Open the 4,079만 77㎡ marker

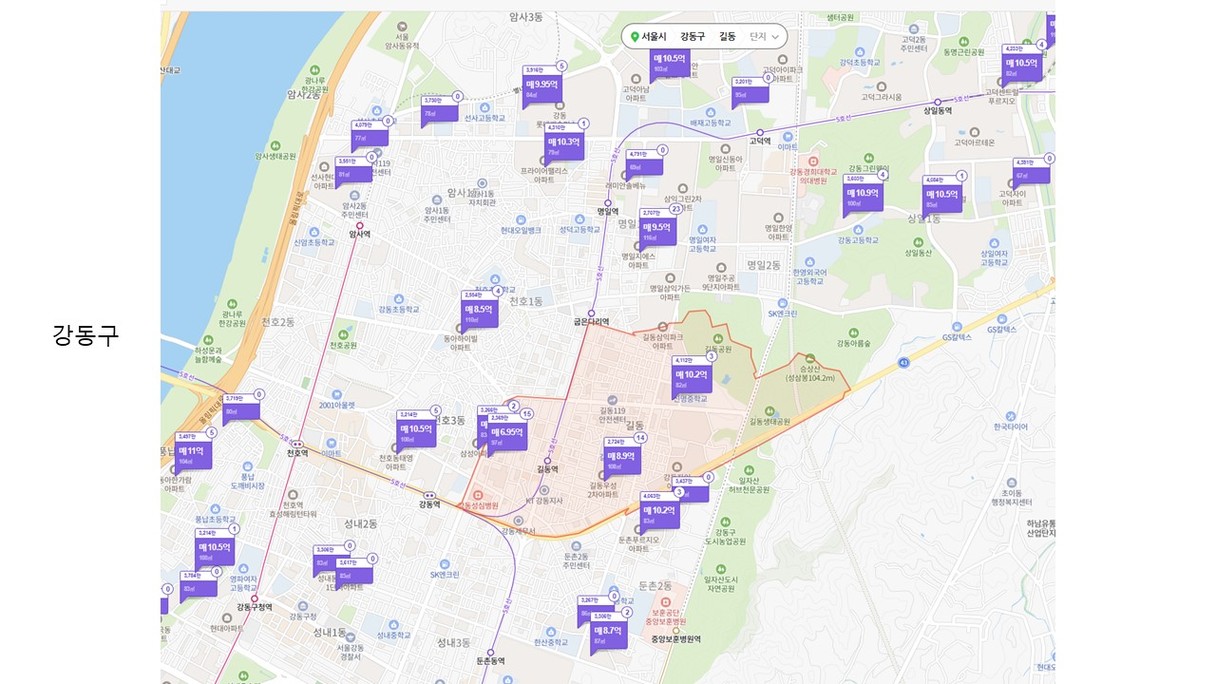(370, 133)
